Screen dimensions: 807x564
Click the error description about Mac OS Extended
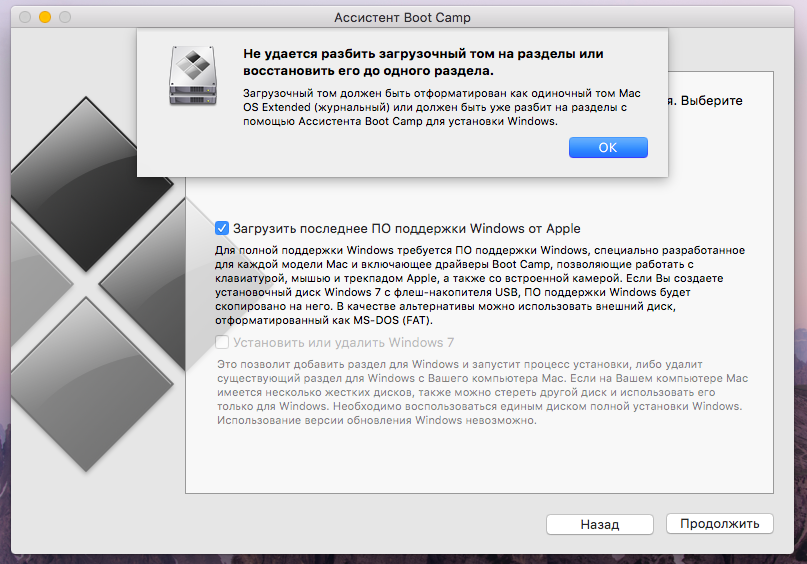click(x=442, y=107)
